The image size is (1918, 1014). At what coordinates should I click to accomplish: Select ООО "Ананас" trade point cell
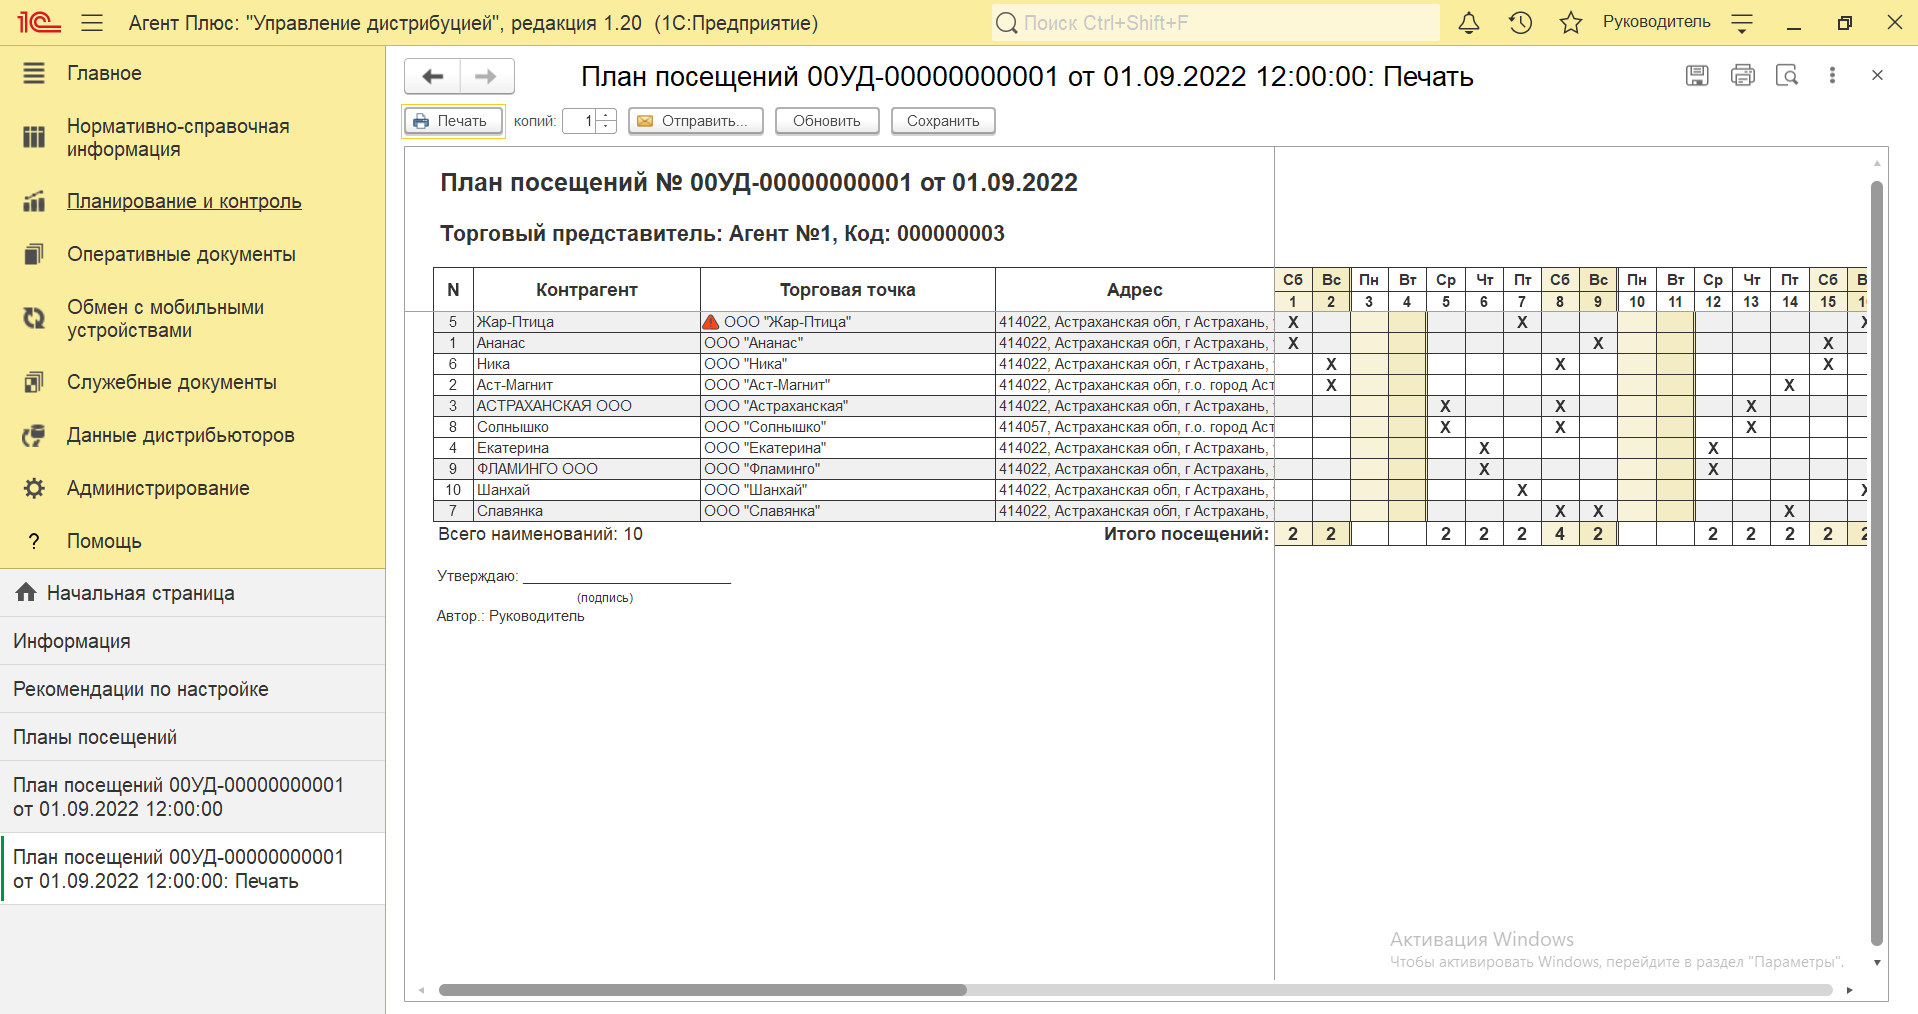[848, 343]
